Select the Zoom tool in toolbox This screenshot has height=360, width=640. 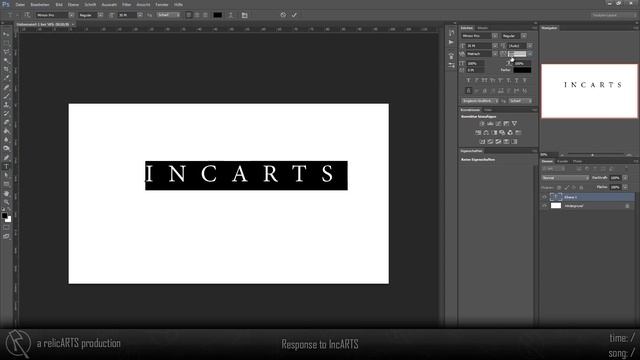pos(6,202)
